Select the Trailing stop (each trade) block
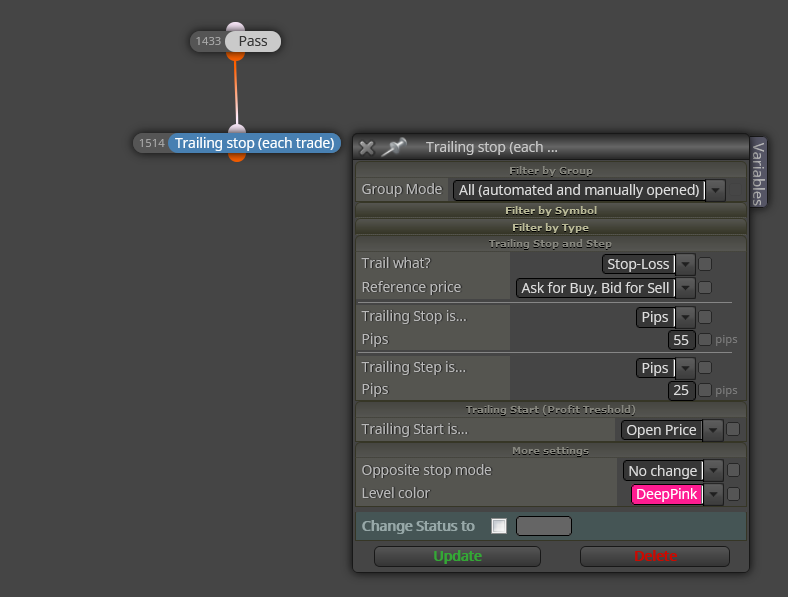The height and width of the screenshot is (597, 788). pos(254,143)
